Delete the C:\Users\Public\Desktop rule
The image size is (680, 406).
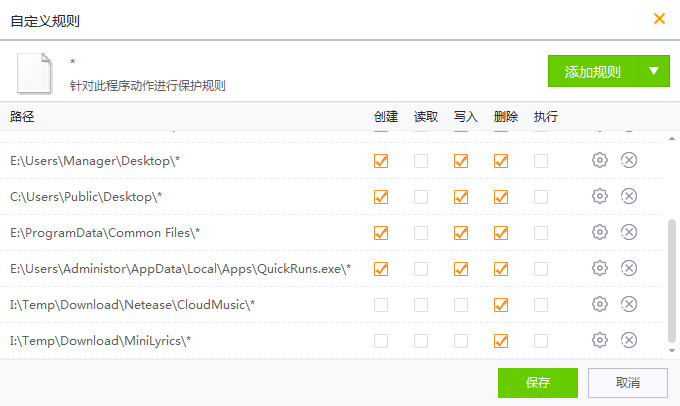click(629, 196)
